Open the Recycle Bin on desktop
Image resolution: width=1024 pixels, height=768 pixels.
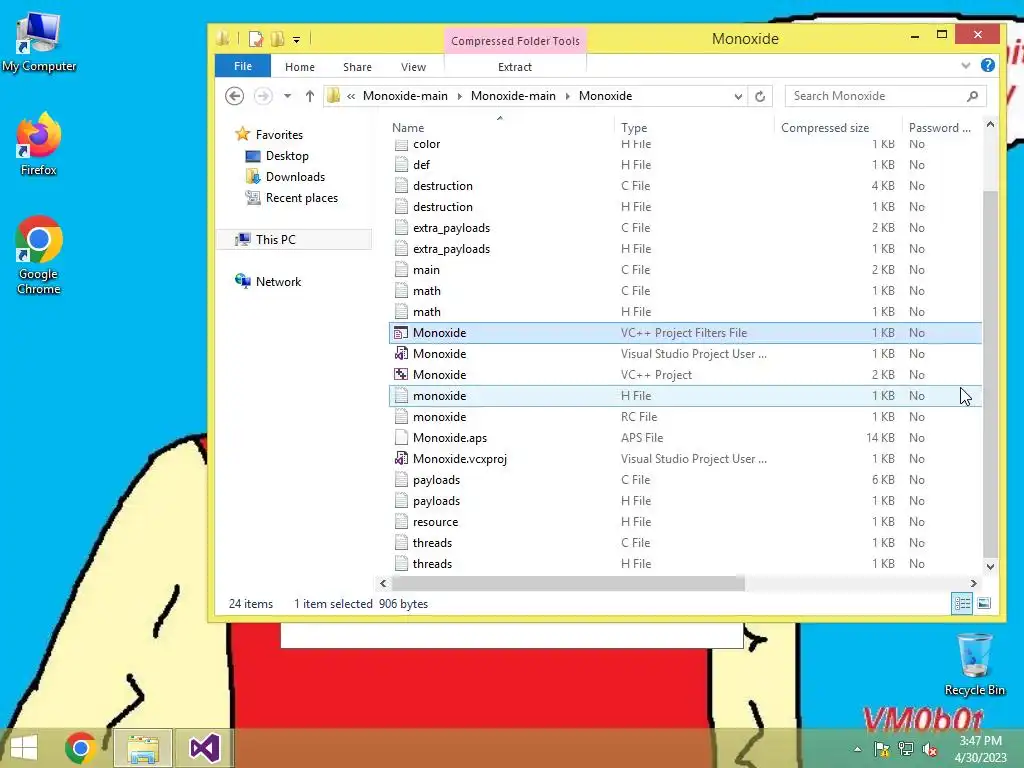(x=974, y=665)
